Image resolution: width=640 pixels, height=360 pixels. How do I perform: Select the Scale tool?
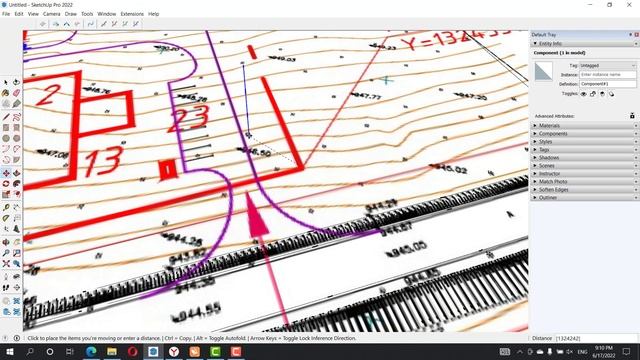pyautogui.click(x=6, y=195)
